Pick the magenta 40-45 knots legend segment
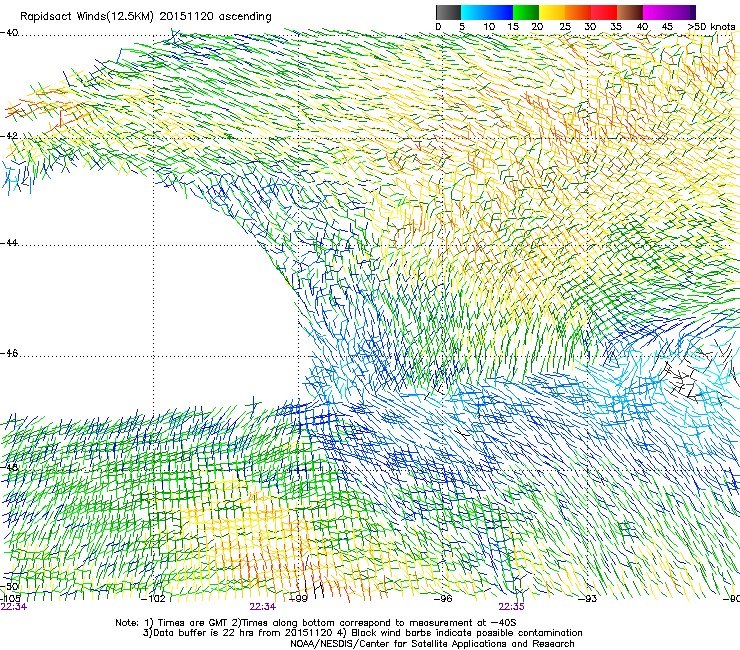The height and width of the screenshot is (650, 740). [x=656, y=12]
